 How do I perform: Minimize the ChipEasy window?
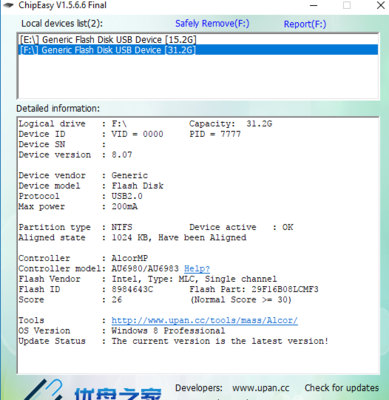[313, 5]
